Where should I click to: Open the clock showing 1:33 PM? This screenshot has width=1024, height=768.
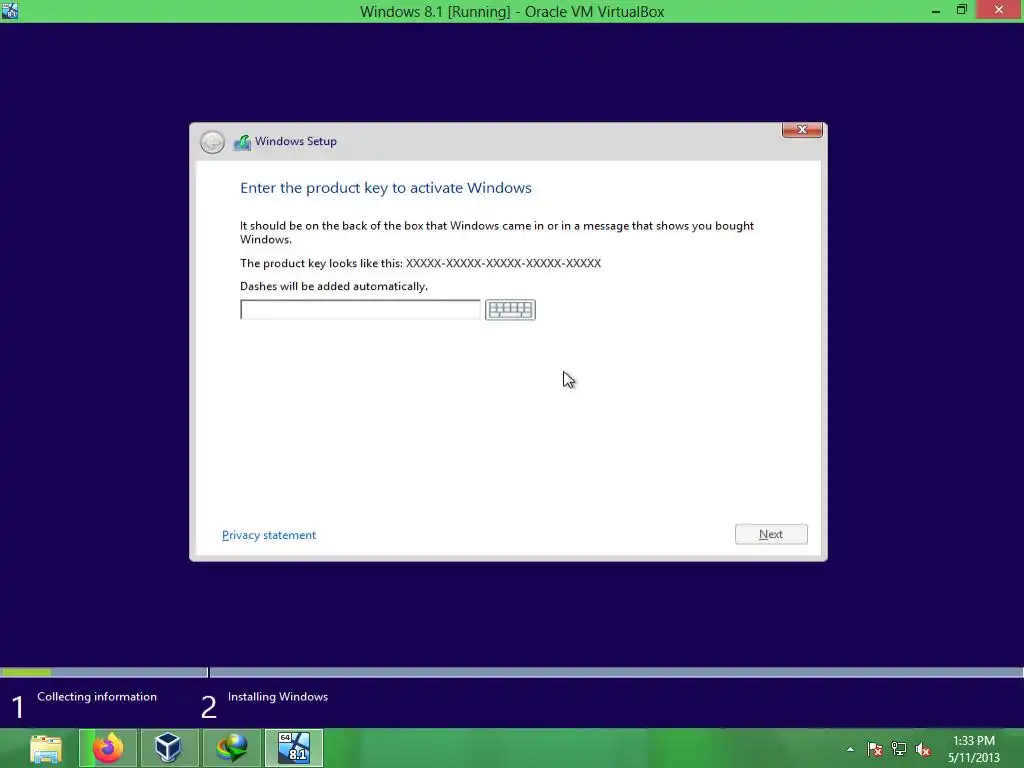point(974,749)
